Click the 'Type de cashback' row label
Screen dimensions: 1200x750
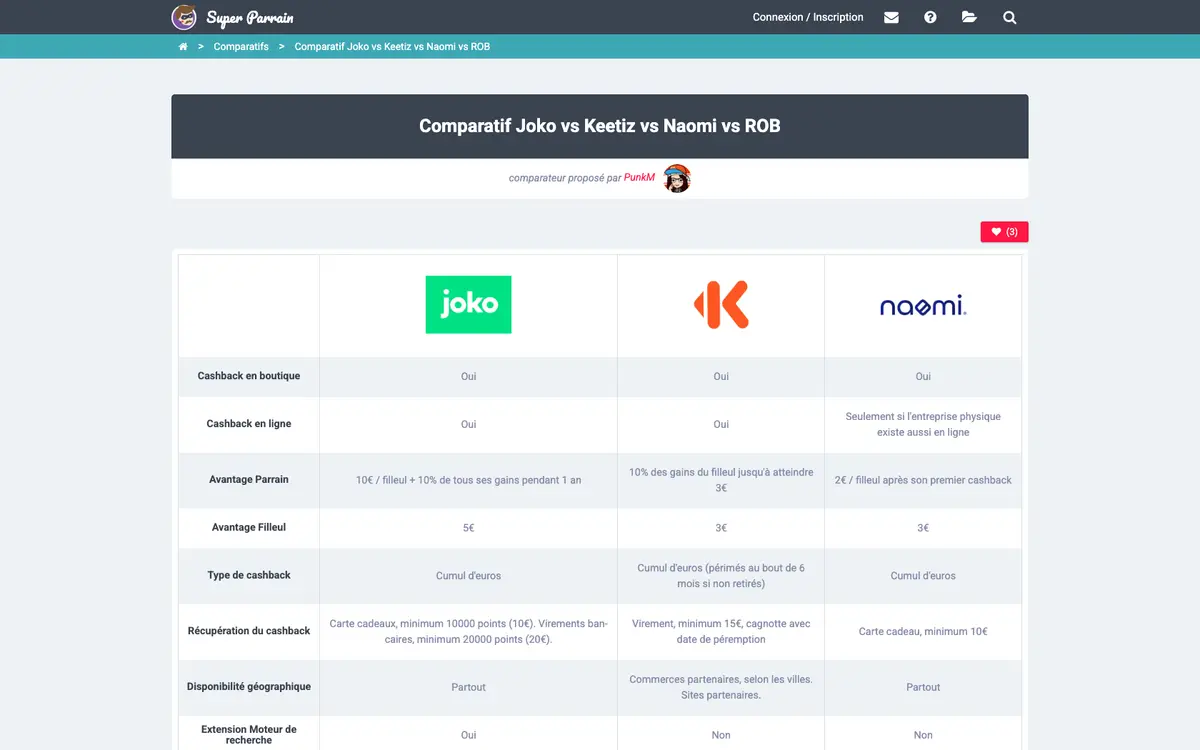(249, 576)
